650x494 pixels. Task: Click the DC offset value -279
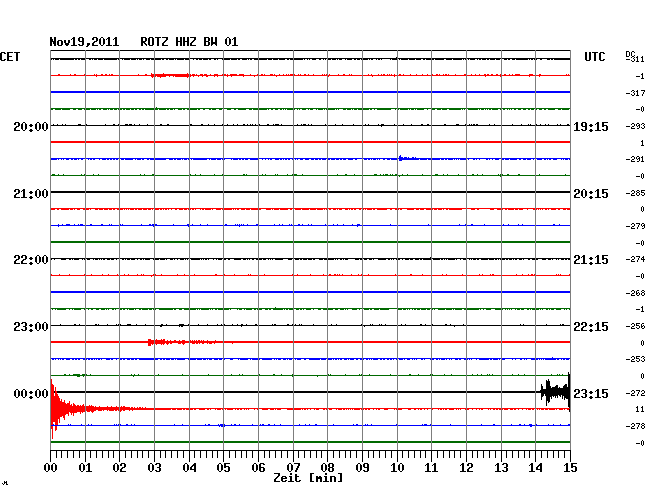(635, 226)
